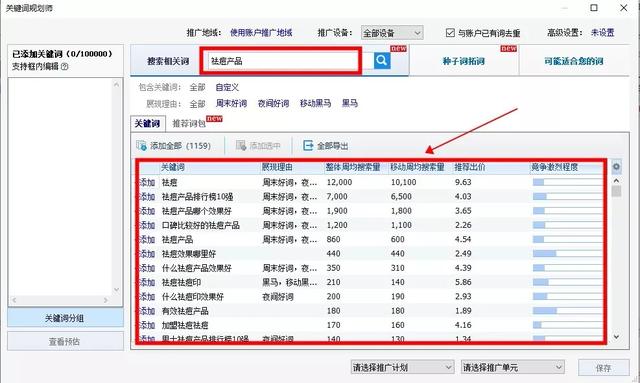Click competition bar of 祛痘 row

coord(567,183)
